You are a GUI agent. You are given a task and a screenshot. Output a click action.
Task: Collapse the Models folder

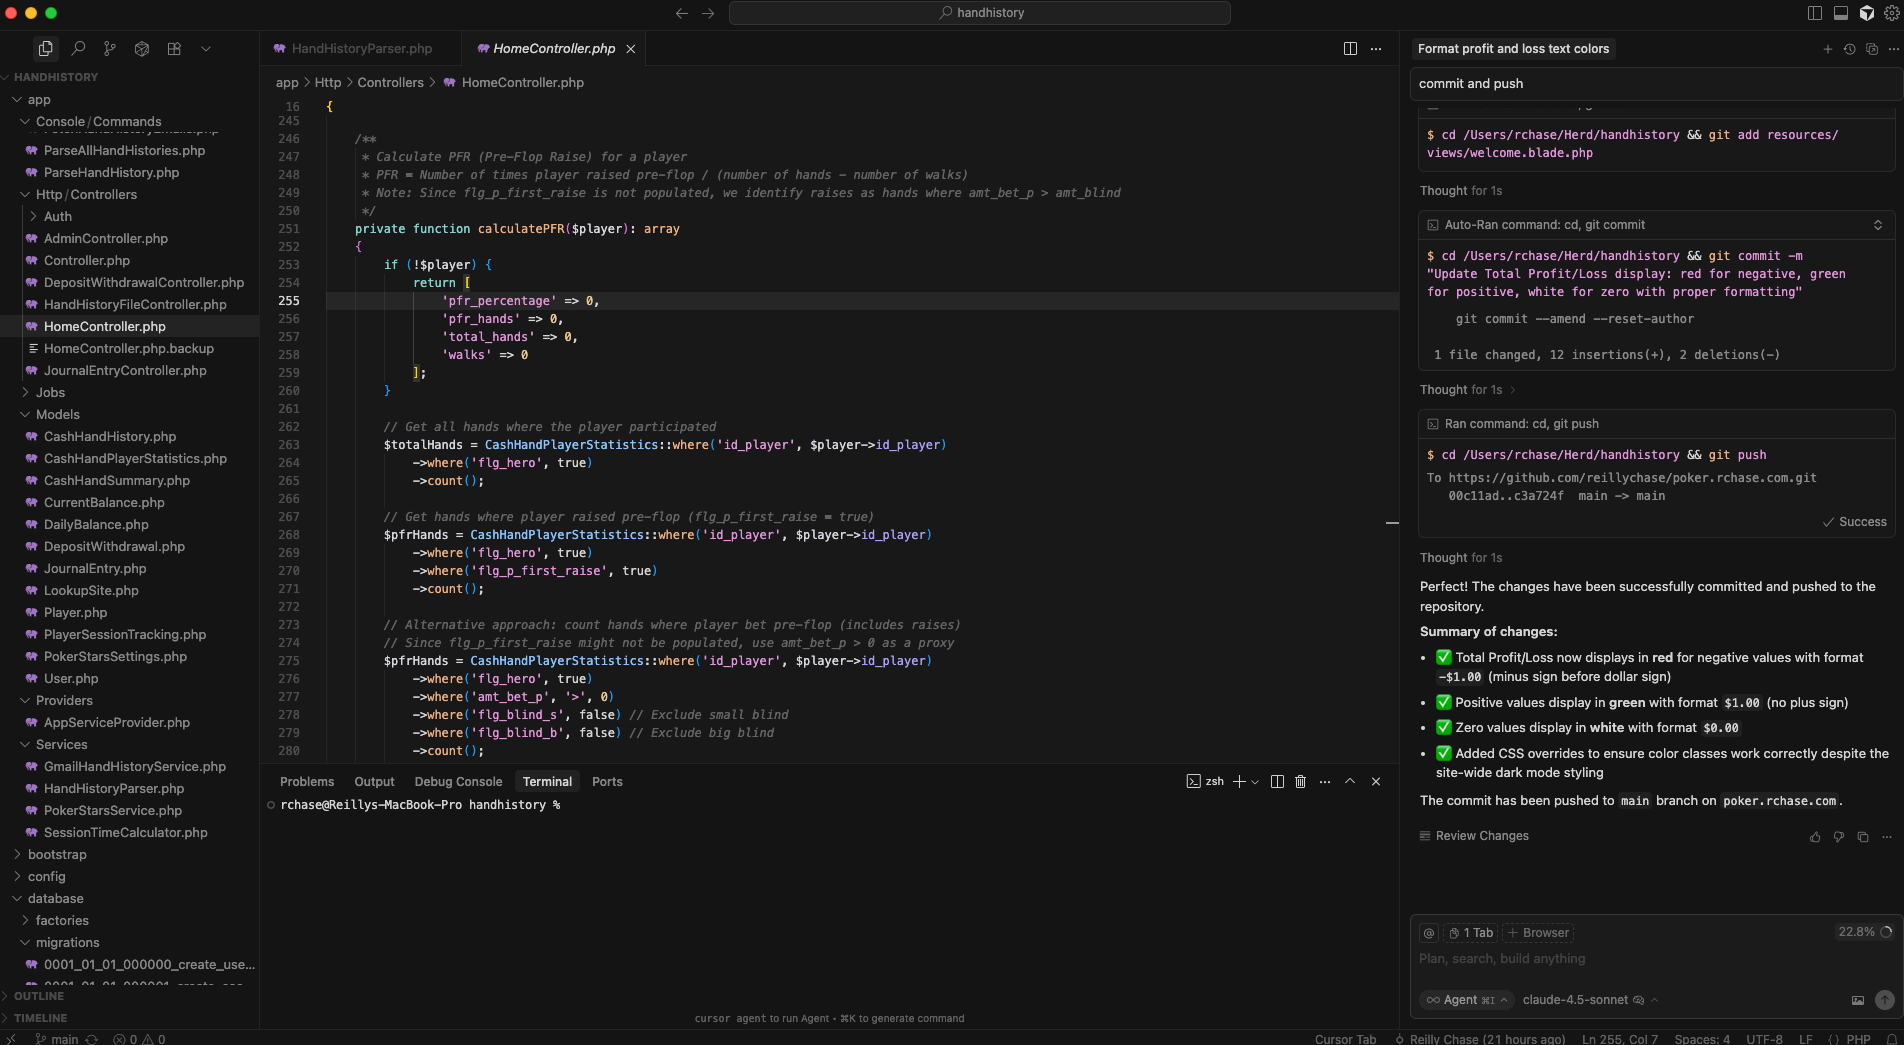pos(57,414)
